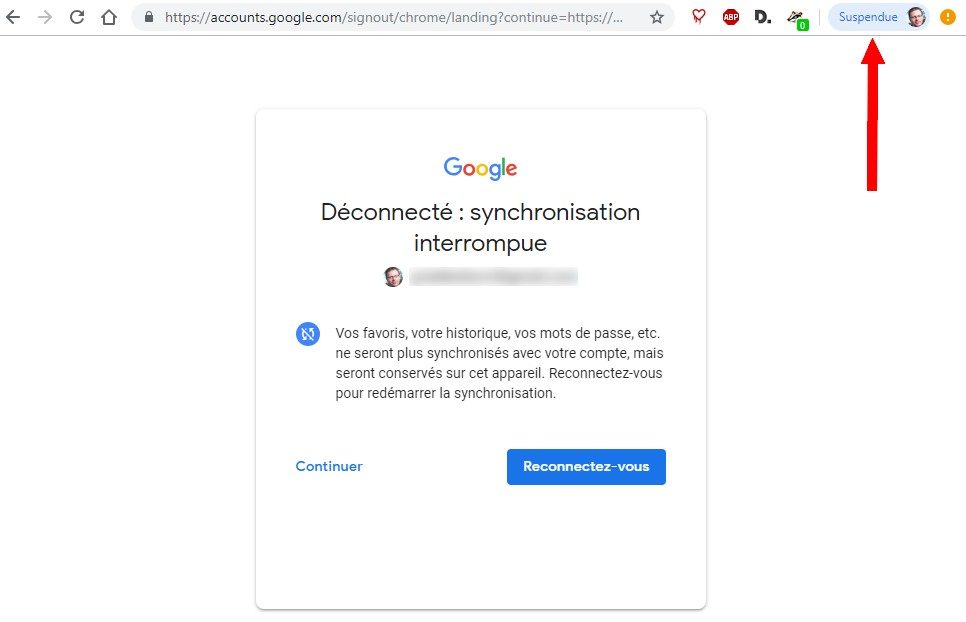Screen dimensions: 966x622
Task: Click the blue sync-off icon
Action: (307, 334)
